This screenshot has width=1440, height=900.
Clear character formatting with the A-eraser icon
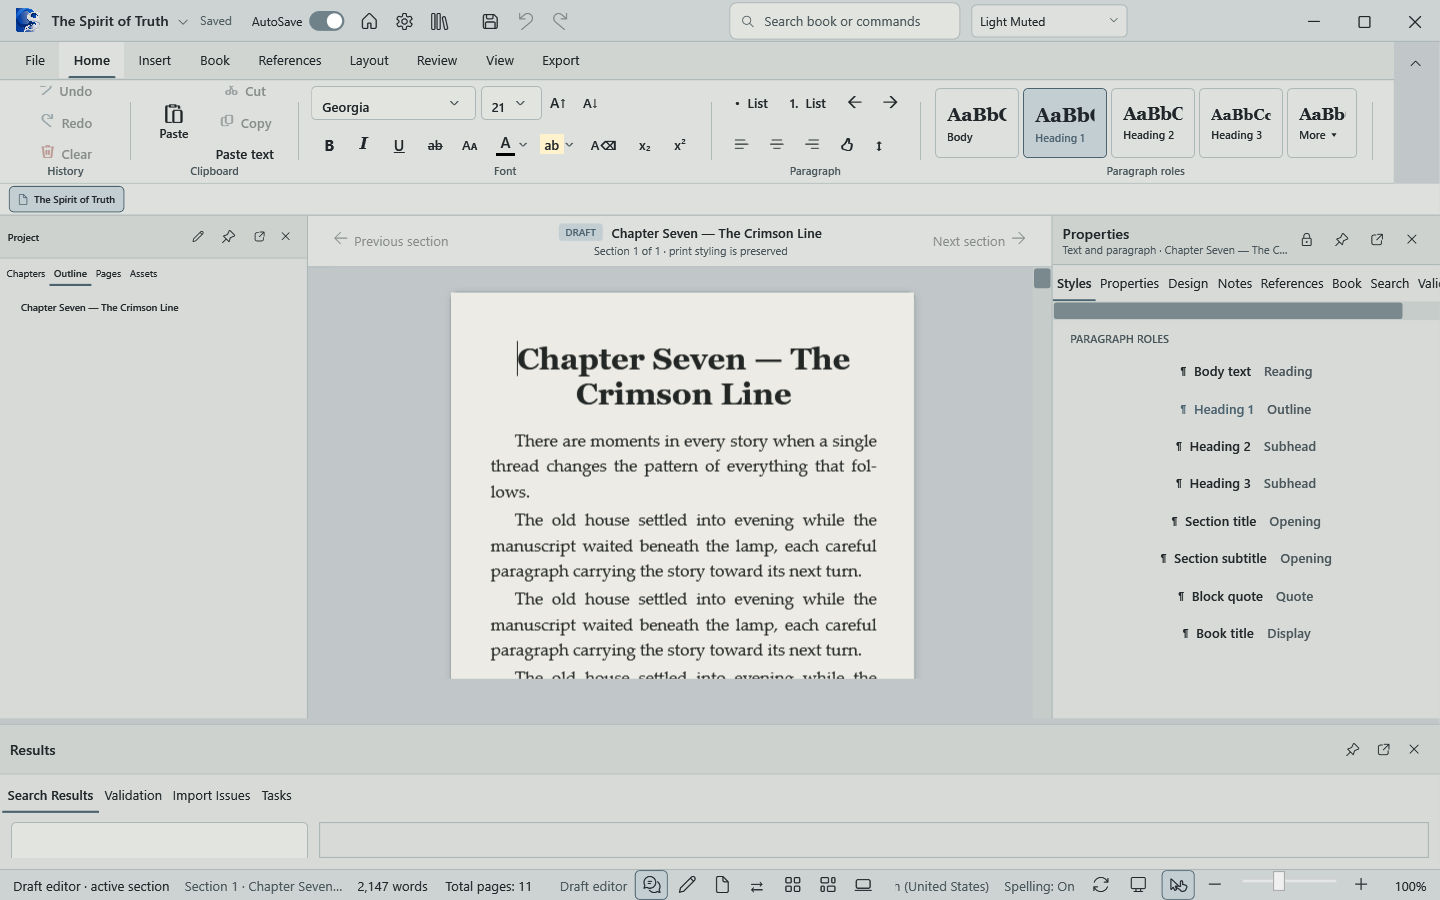[x=603, y=145]
